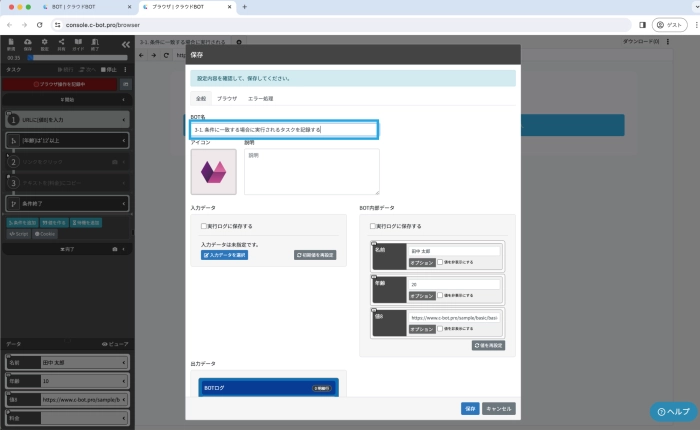Collapse the sidebar with the double-chevron icon
700x430 pixels.
pyautogui.click(x=126, y=45)
